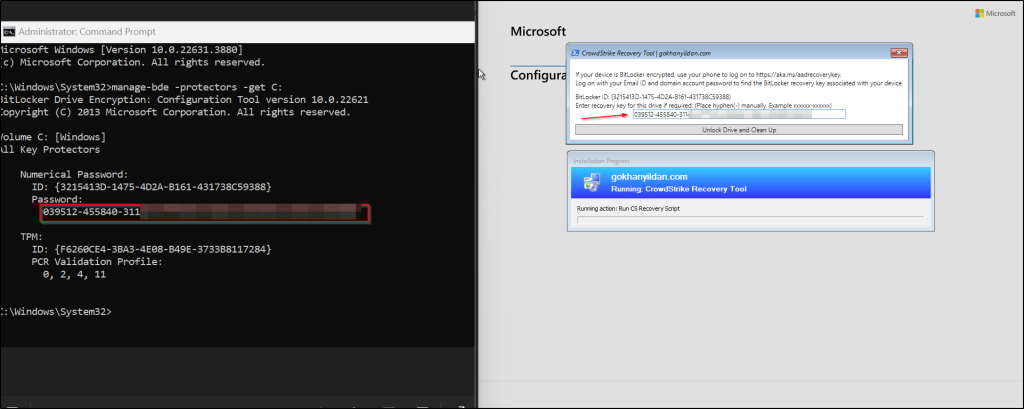Click the Log on with your Email ID line

739,84
